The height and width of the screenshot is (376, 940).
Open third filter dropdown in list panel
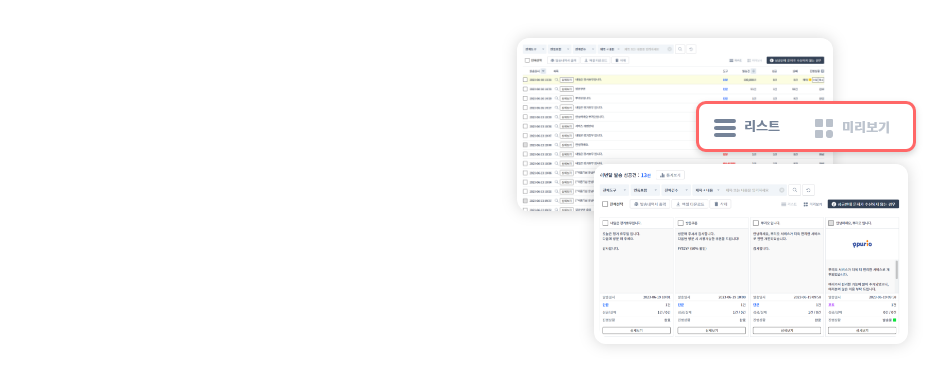(x=585, y=49)
